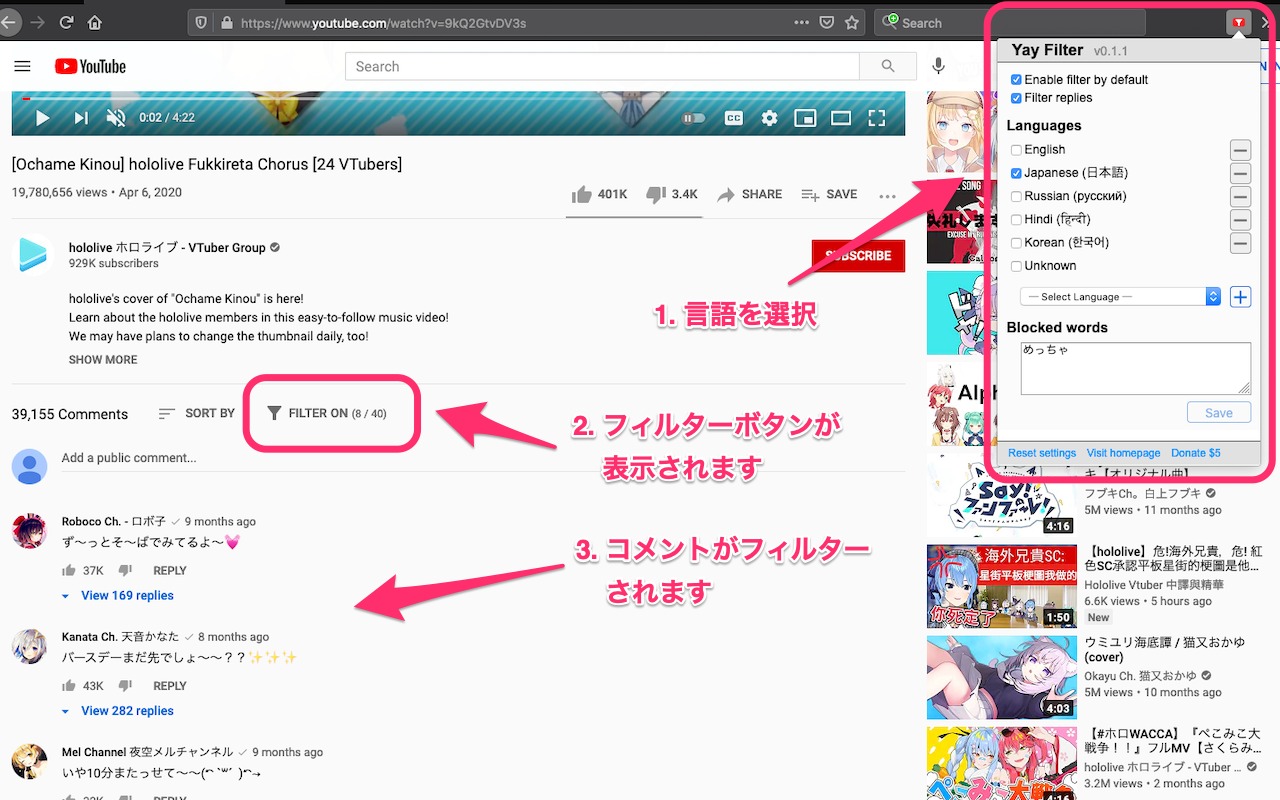Open the hololive channel avatar
Screen dimensions: 1280x800
point(32,256)
